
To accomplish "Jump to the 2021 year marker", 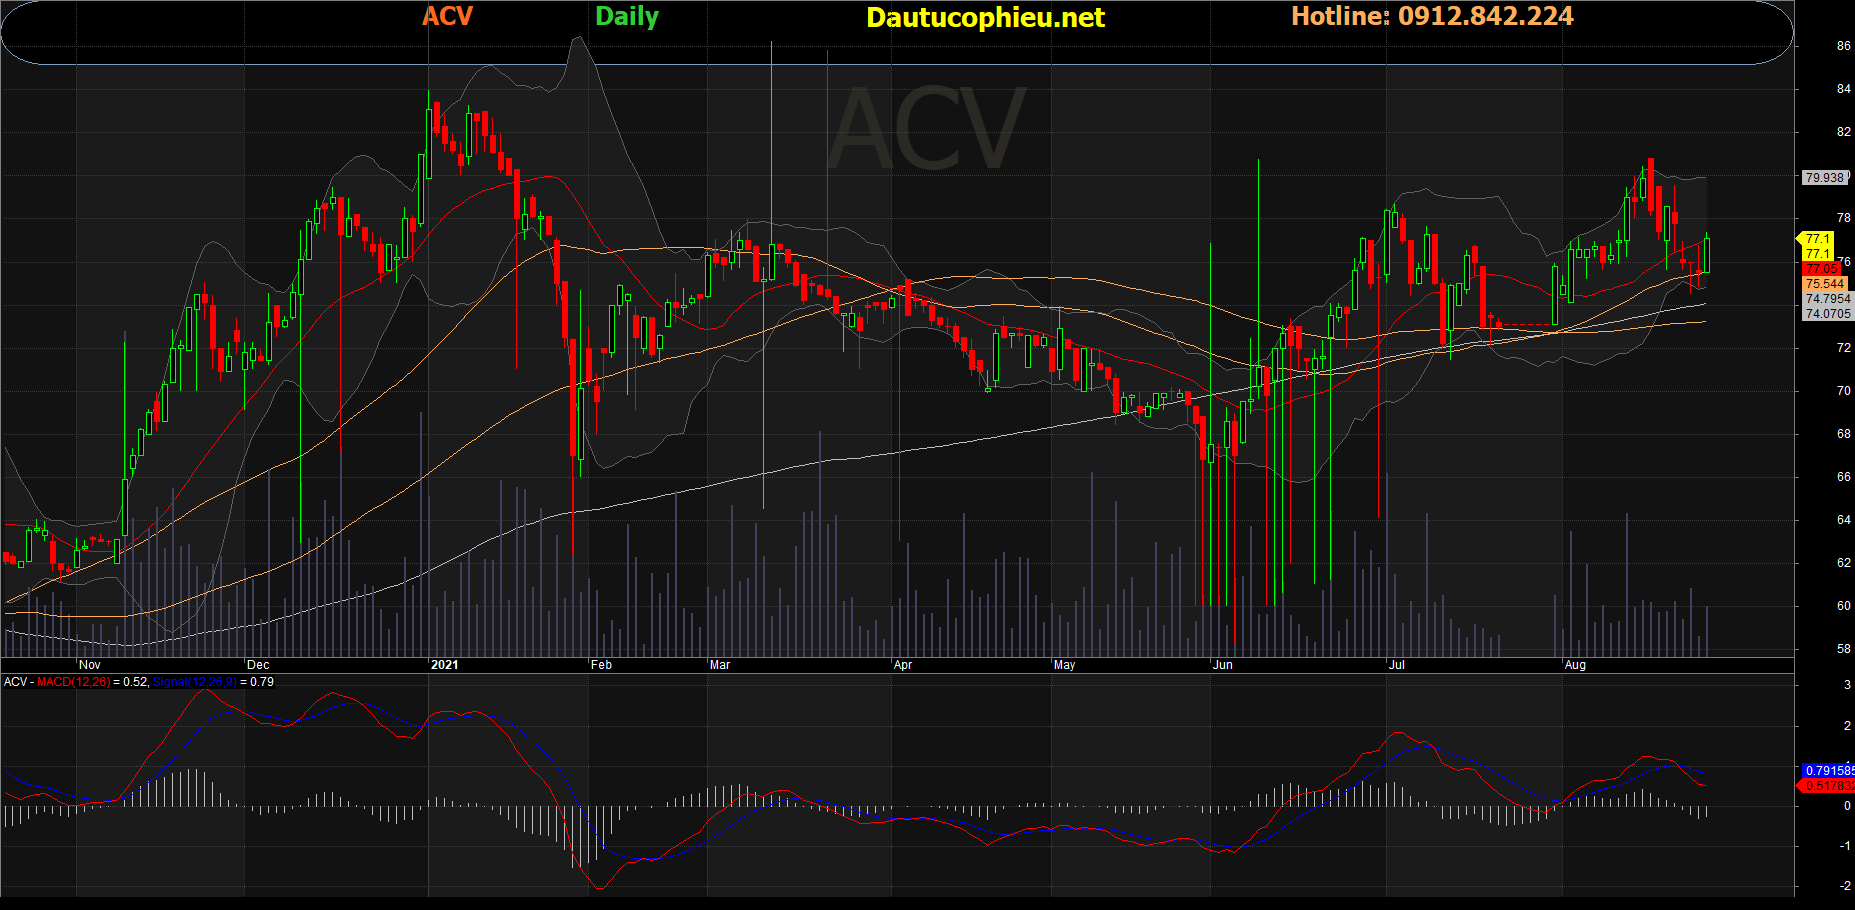I will 444,665.
